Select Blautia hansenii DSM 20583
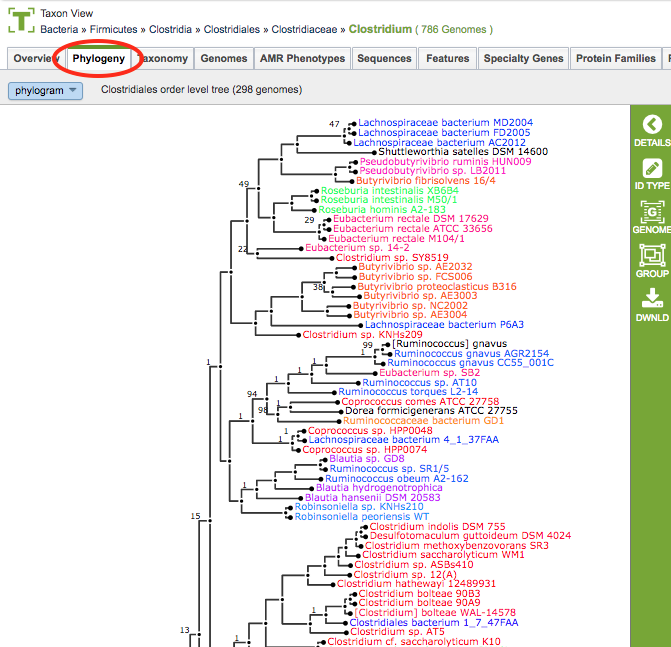 [x=372, y=498]
